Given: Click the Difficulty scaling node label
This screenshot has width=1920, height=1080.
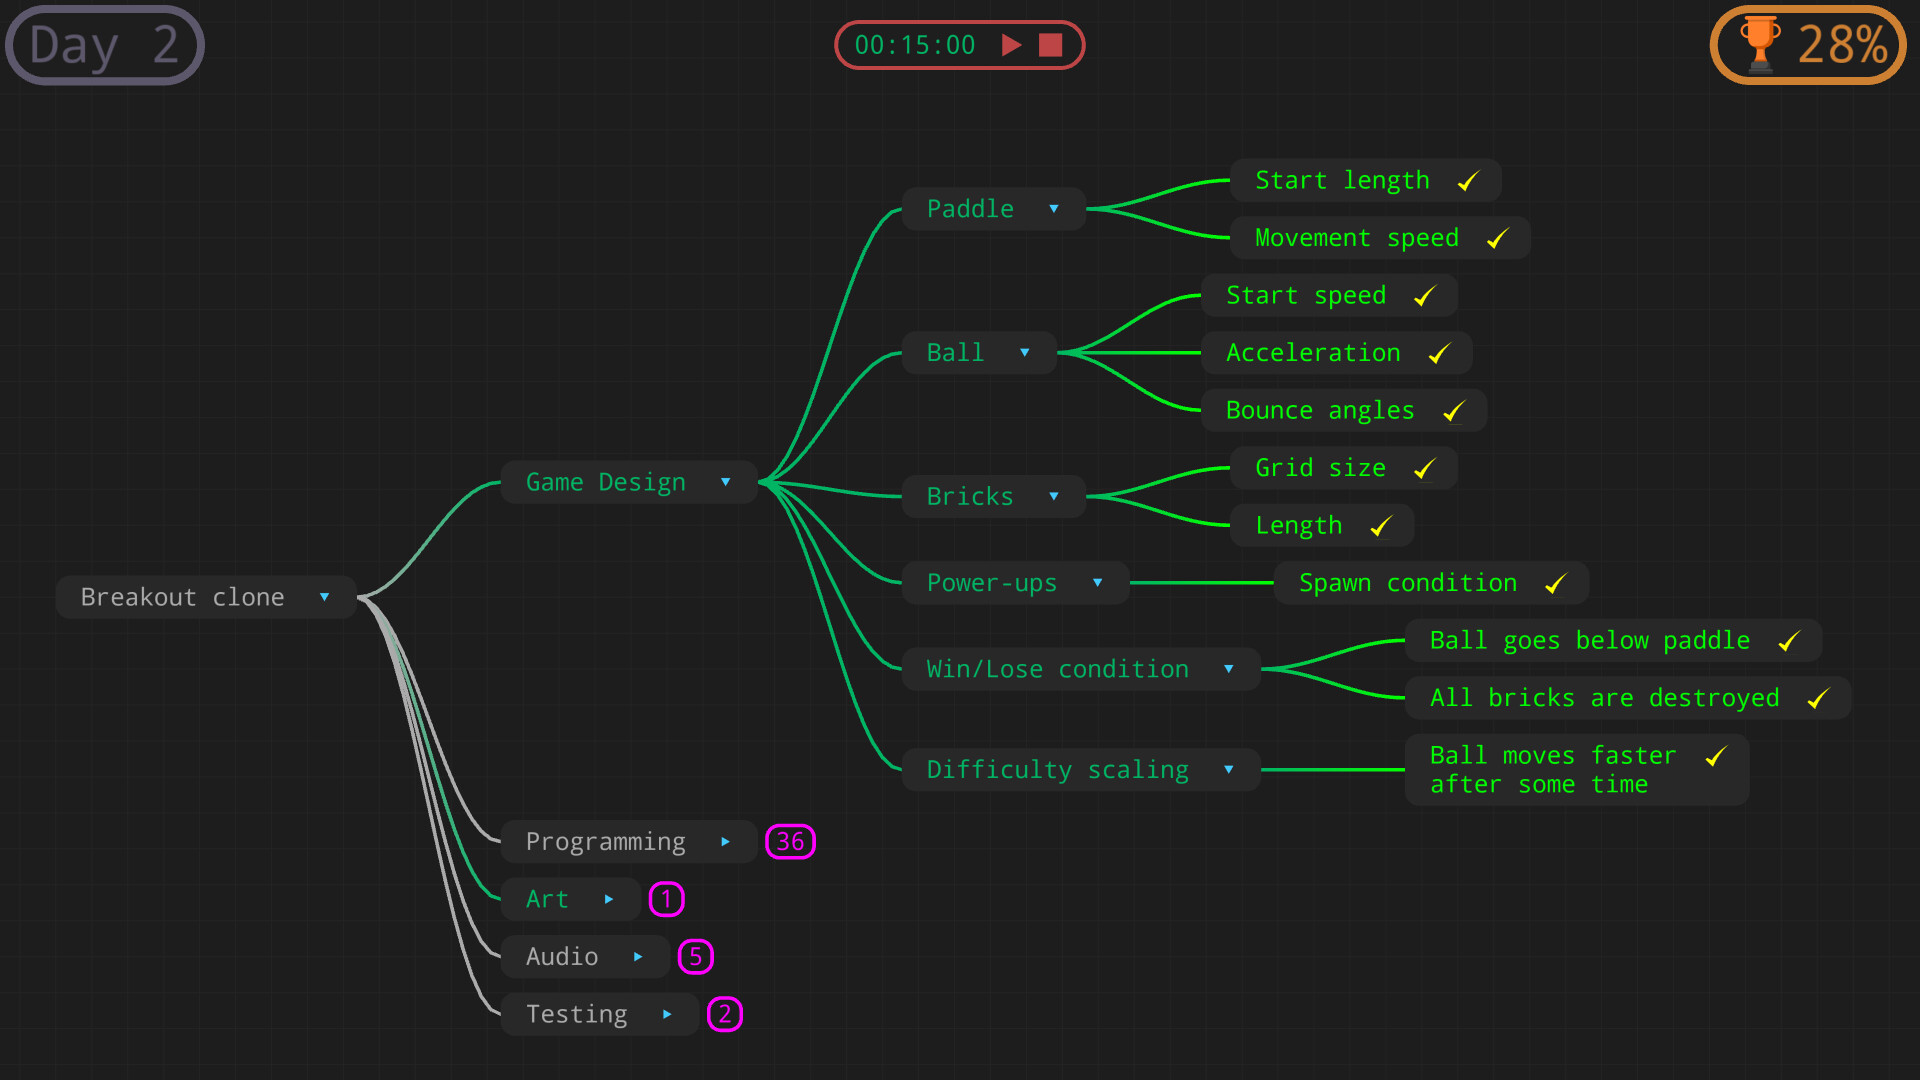Looking at the screenshot, I should click(1057, 770).
